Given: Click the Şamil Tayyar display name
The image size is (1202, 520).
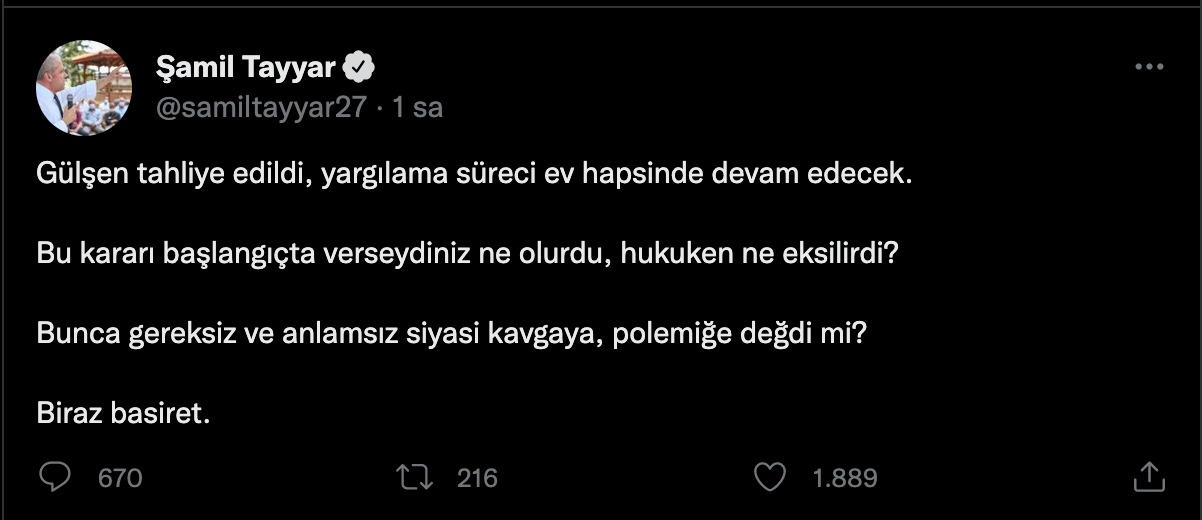Looking at the screenshot, I should (x=245, y=67).
